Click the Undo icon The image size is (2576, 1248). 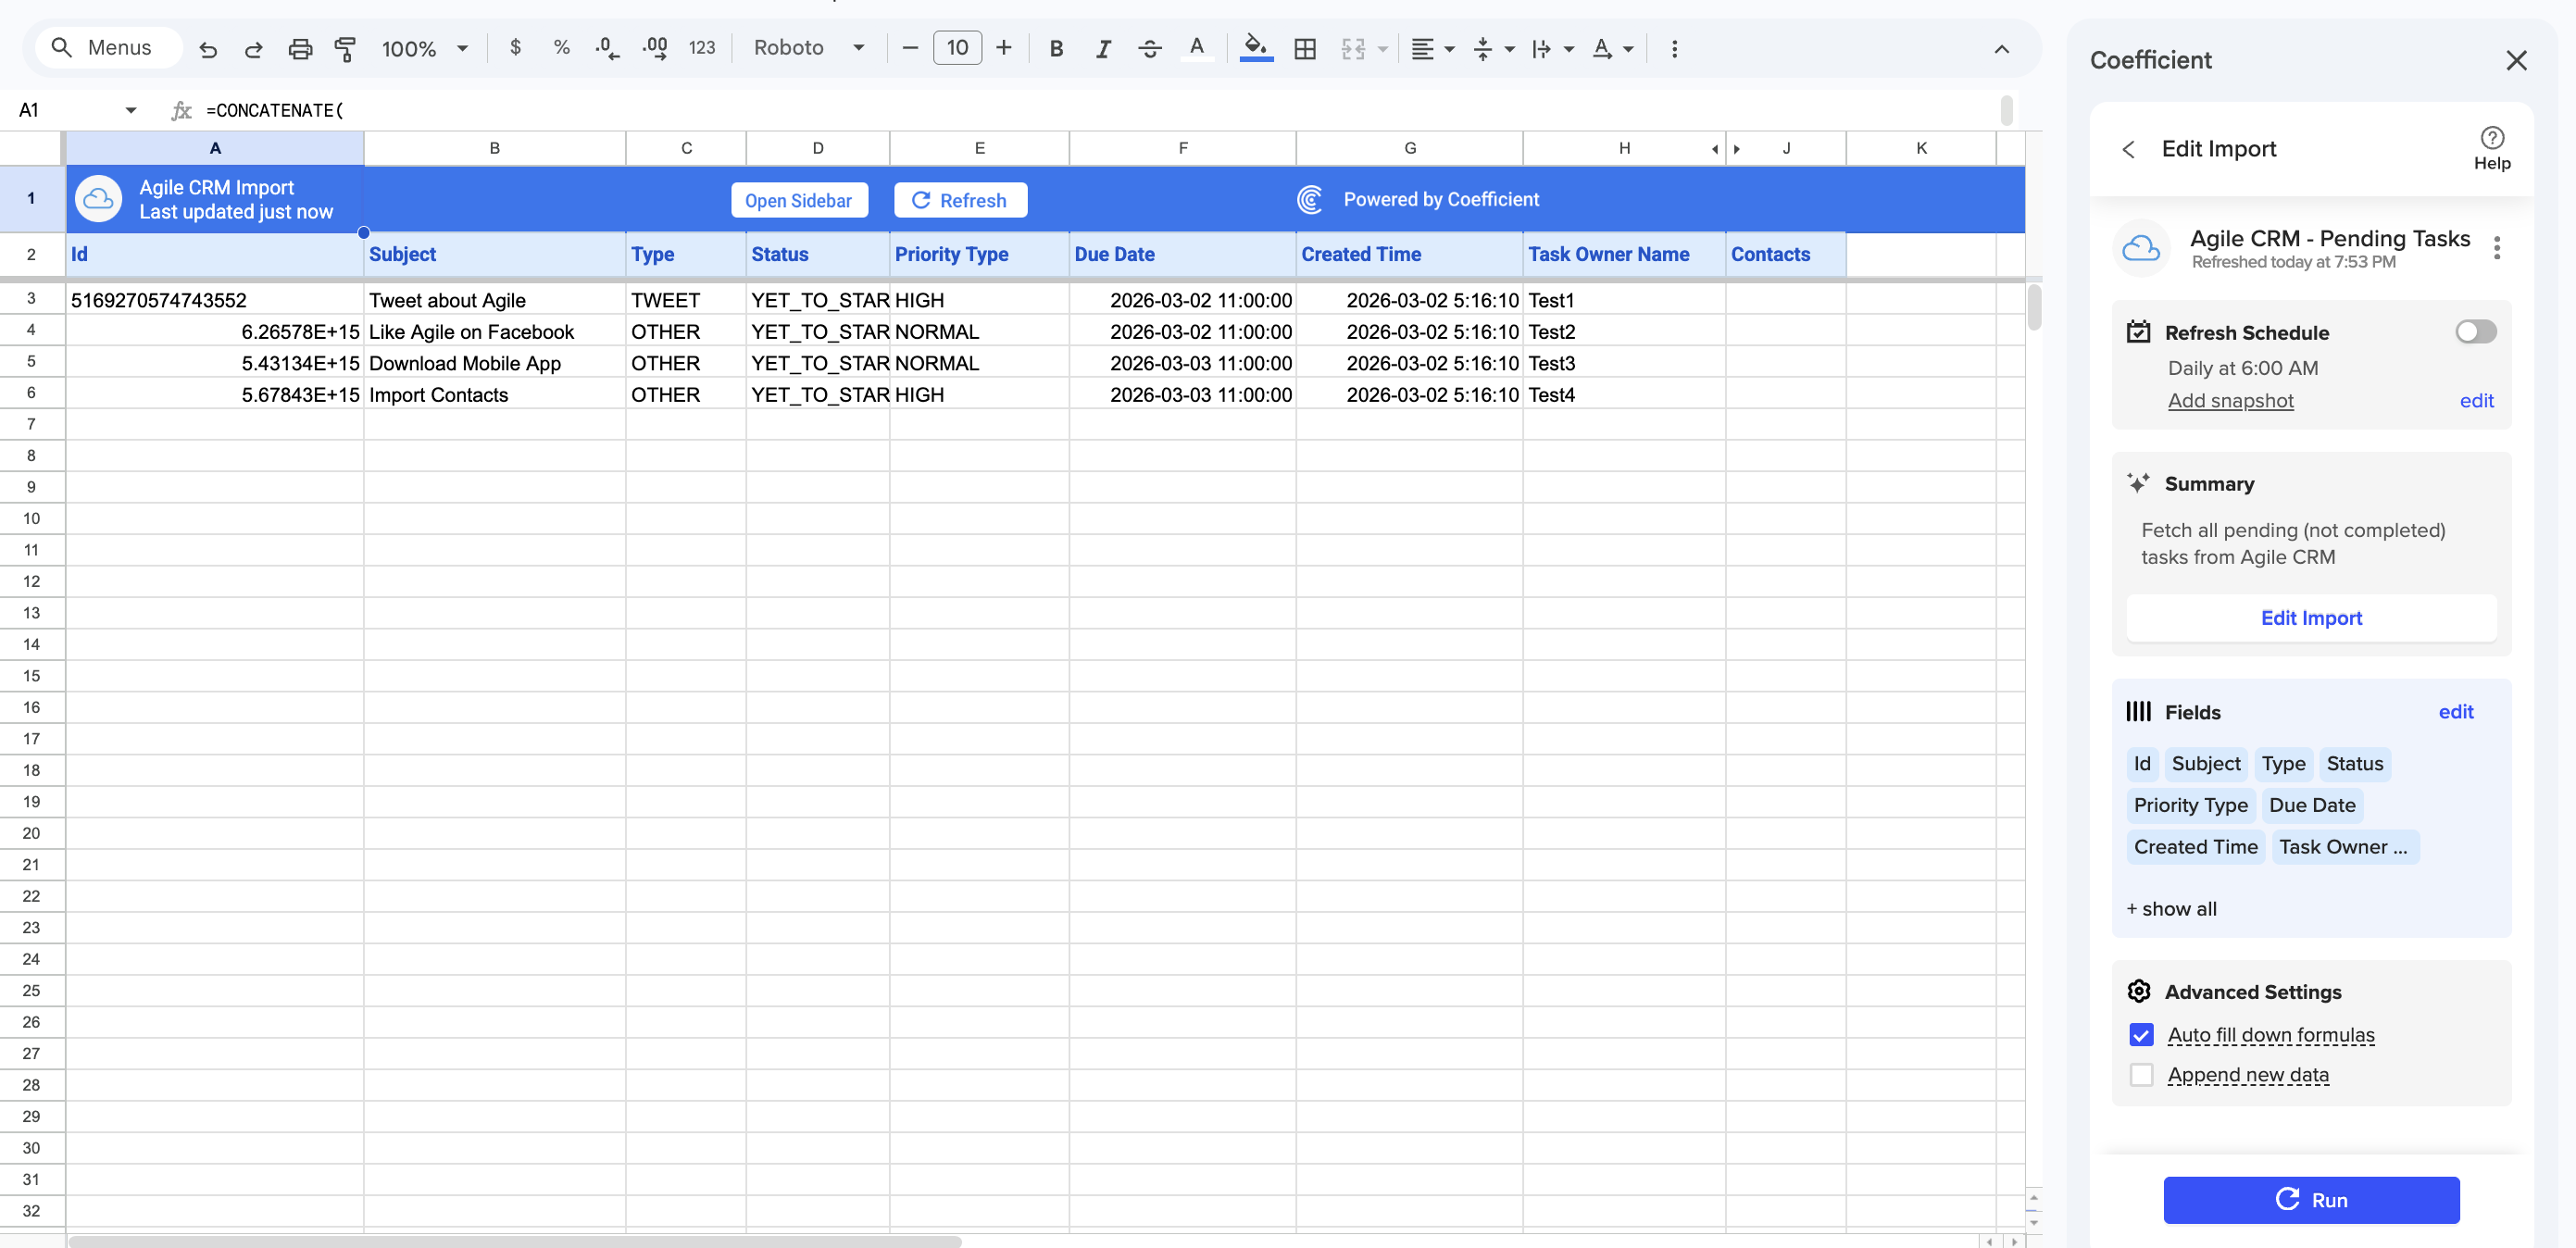click(x=208, y=48)
